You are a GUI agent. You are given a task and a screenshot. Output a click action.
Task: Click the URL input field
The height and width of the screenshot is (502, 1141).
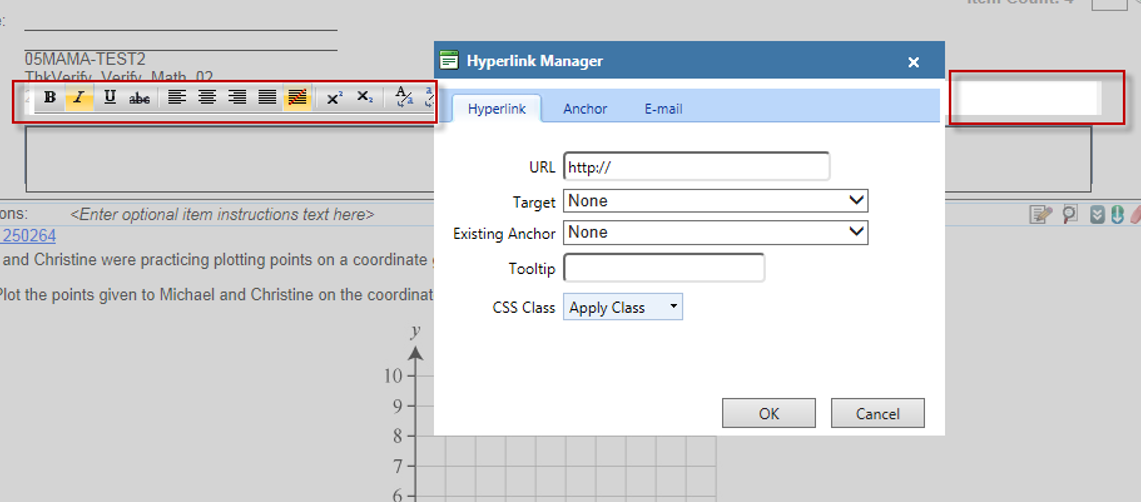click(x=696, y=167)
